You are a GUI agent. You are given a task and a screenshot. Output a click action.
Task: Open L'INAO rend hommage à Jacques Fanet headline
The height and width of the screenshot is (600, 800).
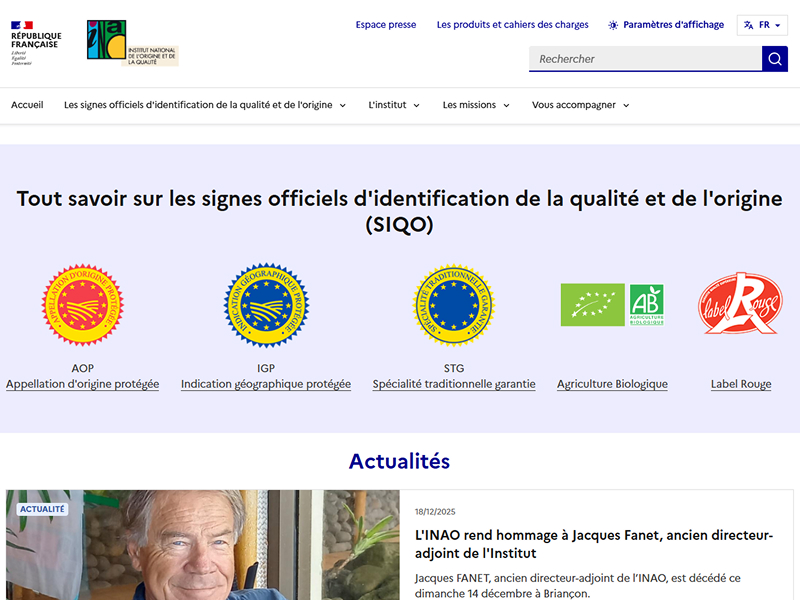pyautogui.click(x=594, y=544)
